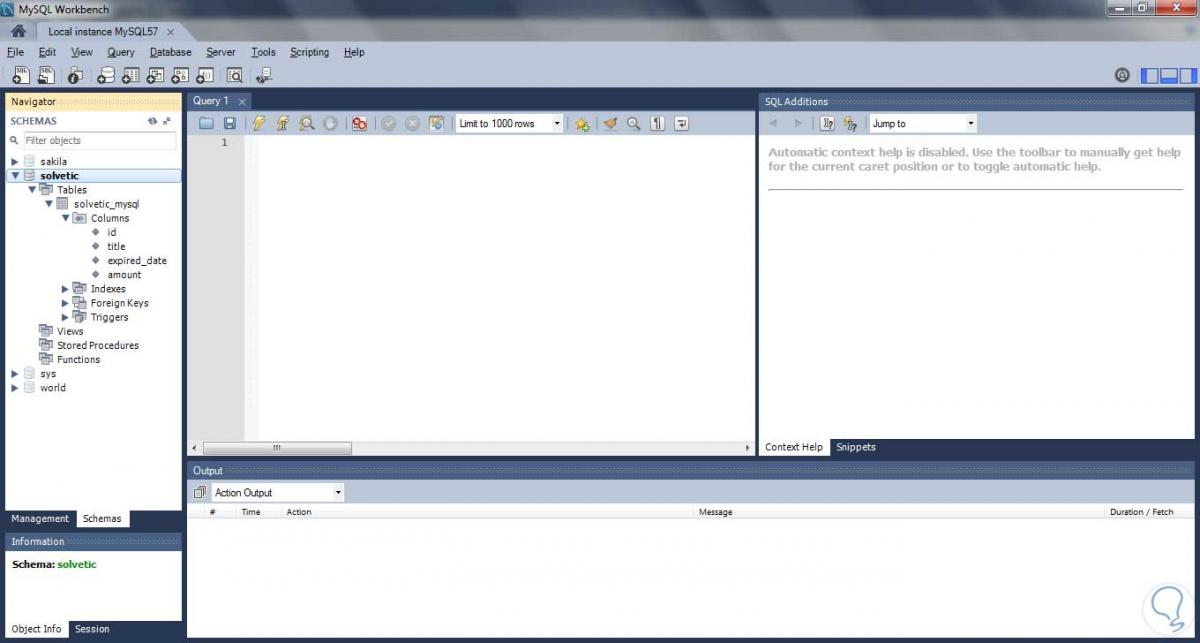Switch to Management tab
Viewport: 1200px width, 643px height.
click(x=40, y=518)
